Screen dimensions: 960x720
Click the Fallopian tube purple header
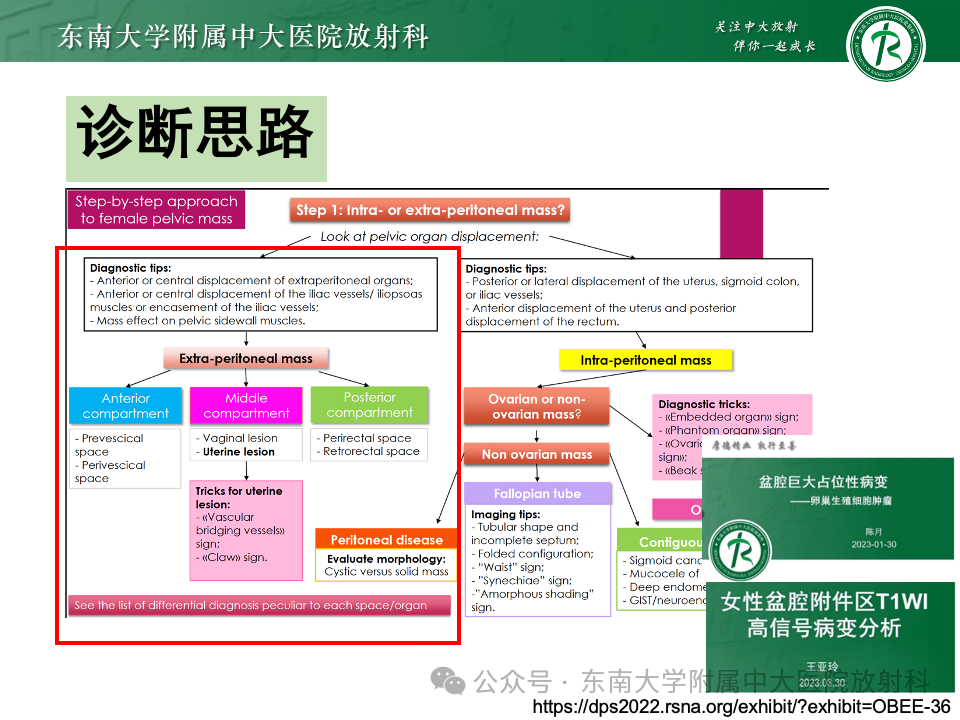pyautogui.click(x=538, y=493)
